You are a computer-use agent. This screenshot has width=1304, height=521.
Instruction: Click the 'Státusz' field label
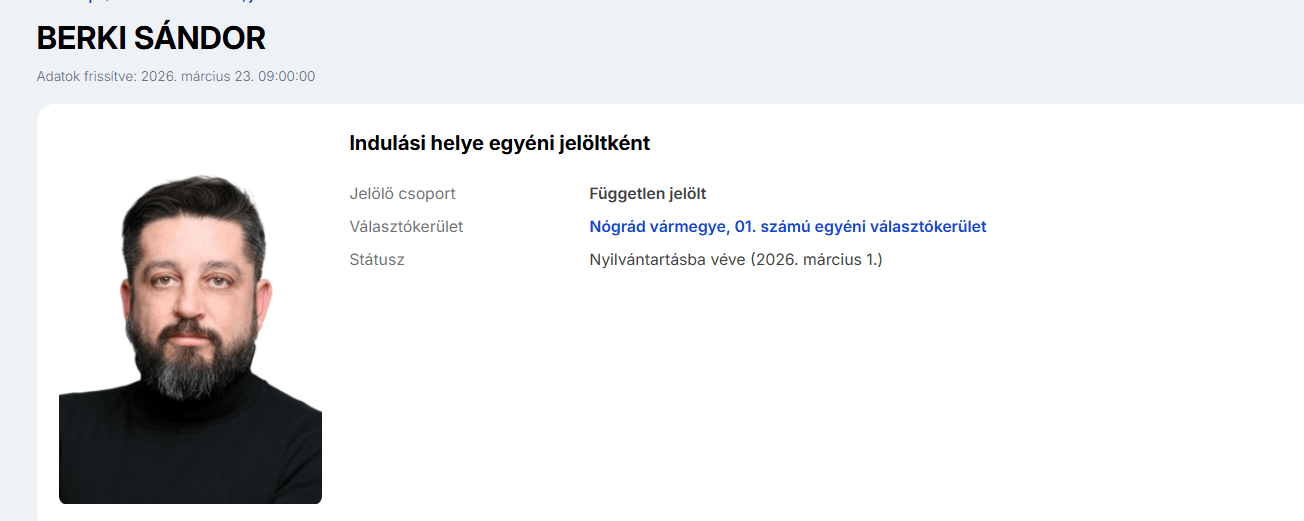377,260
